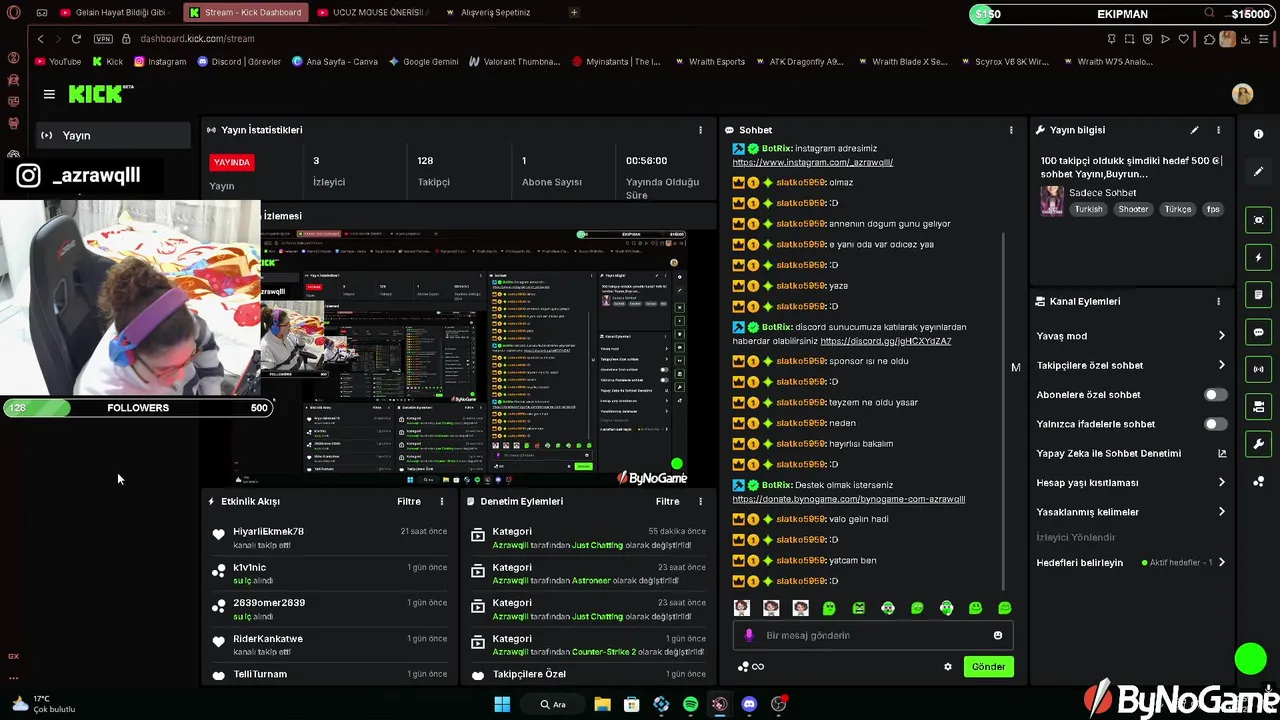Click the chat vertical scrollbar
The height and width of the screenshot is (720, 1280).
(1003, 410)
